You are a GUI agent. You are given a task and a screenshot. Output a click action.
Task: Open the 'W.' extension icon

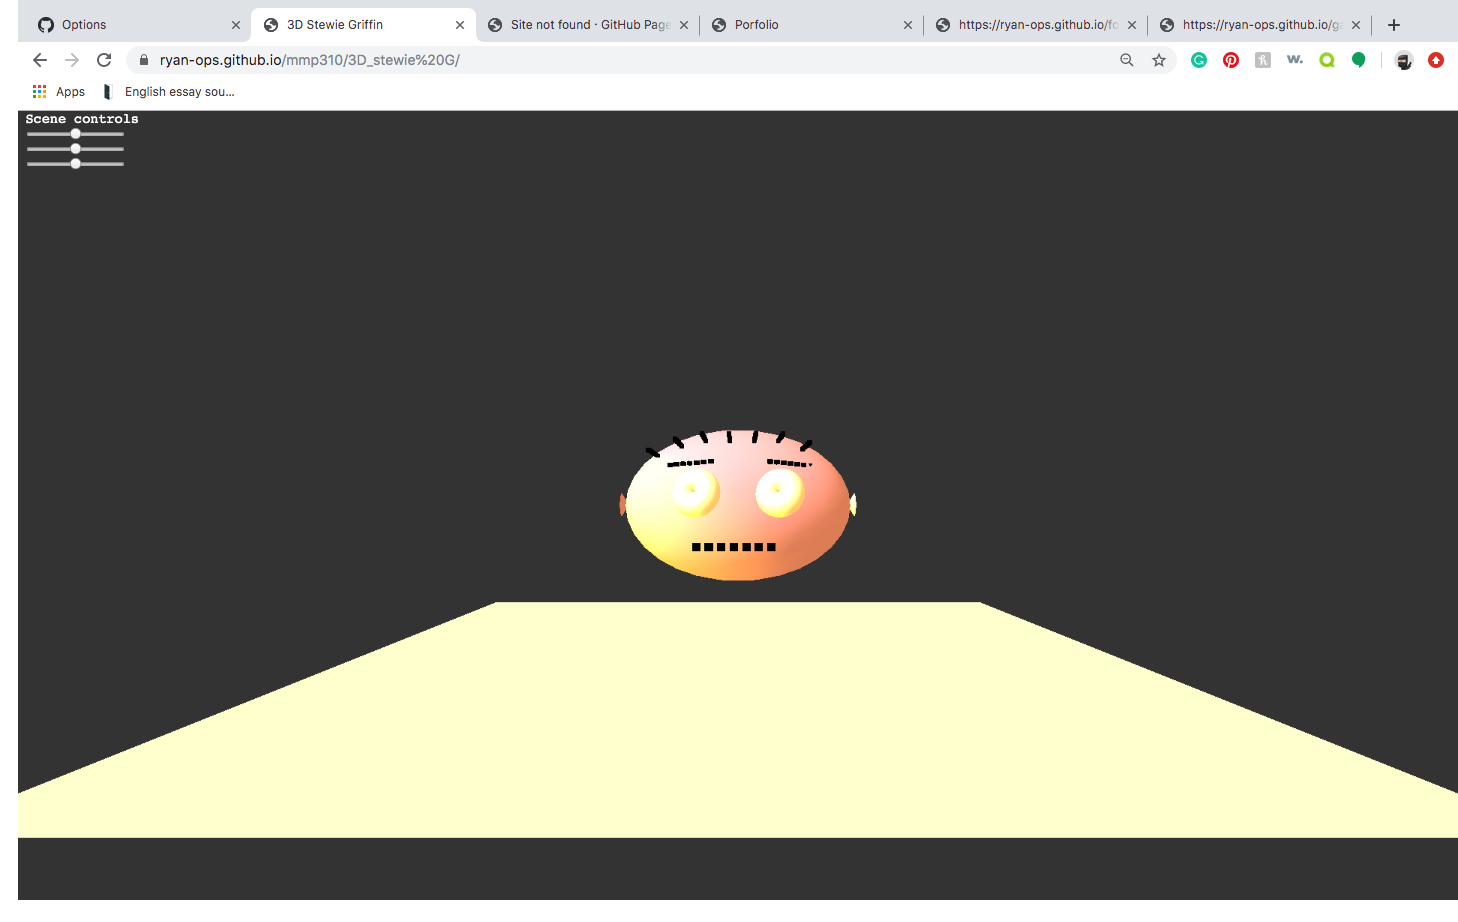[x=1295, y=60]
